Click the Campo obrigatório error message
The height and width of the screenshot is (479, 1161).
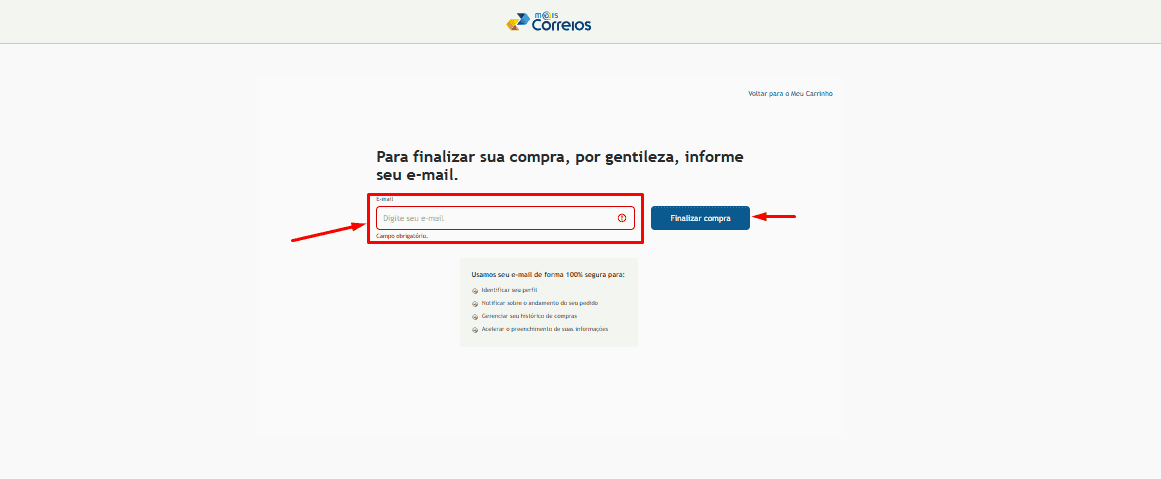pos(402,236)
